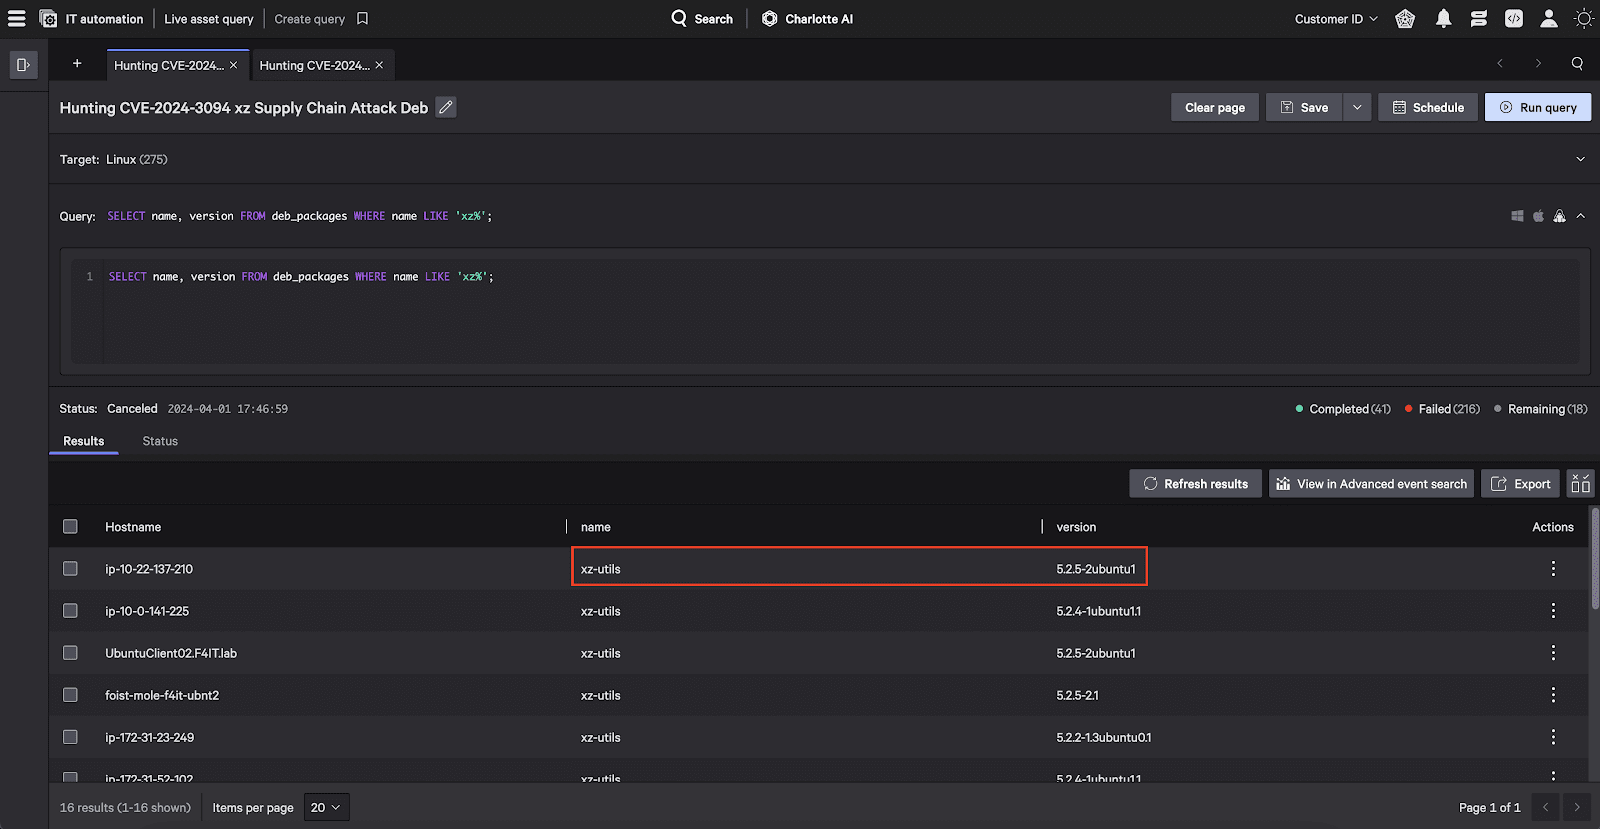The width and height of the screenshot is (1600, 829).
Task: Edit the query title with pencil icon
Action: 446,107
